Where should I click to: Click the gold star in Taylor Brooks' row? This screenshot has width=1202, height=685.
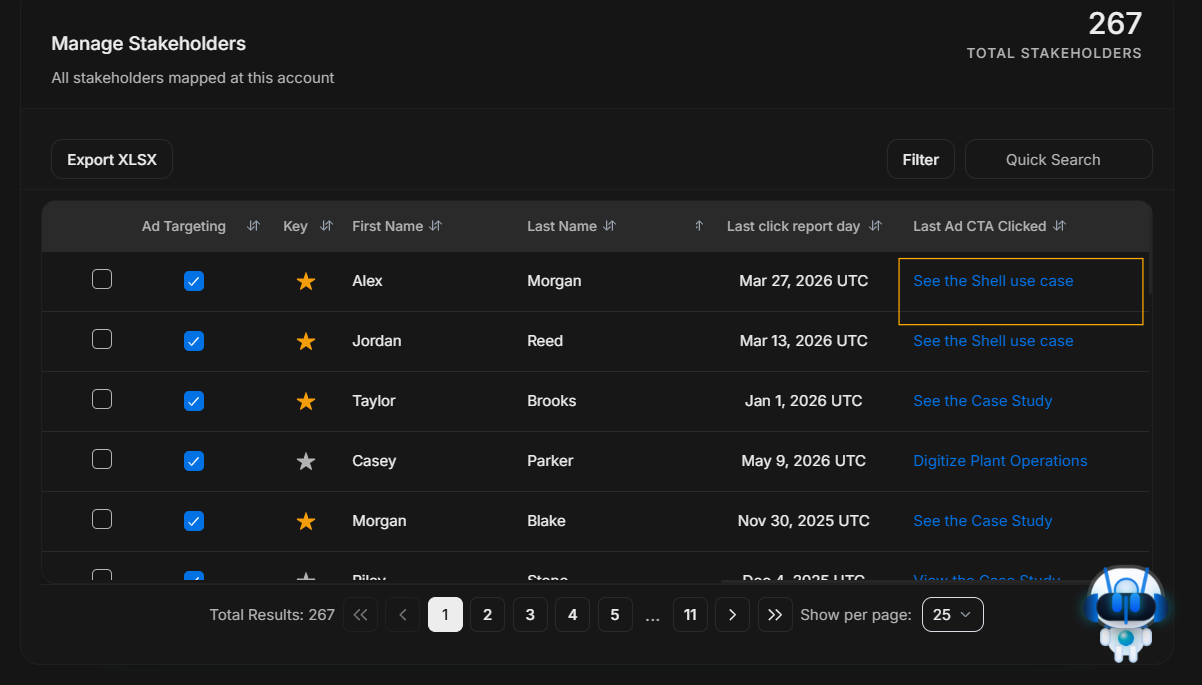[x=306, y=401]
